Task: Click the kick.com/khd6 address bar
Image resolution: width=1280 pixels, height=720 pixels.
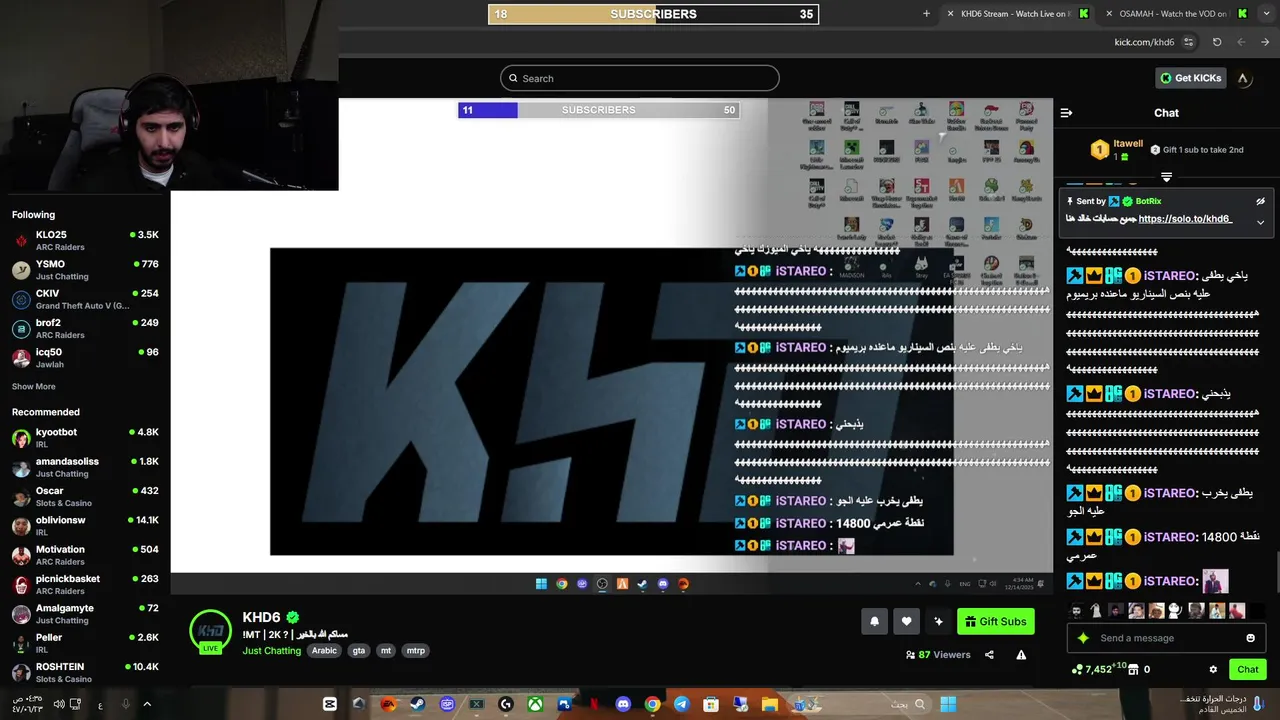Action: coord(1144,42)
